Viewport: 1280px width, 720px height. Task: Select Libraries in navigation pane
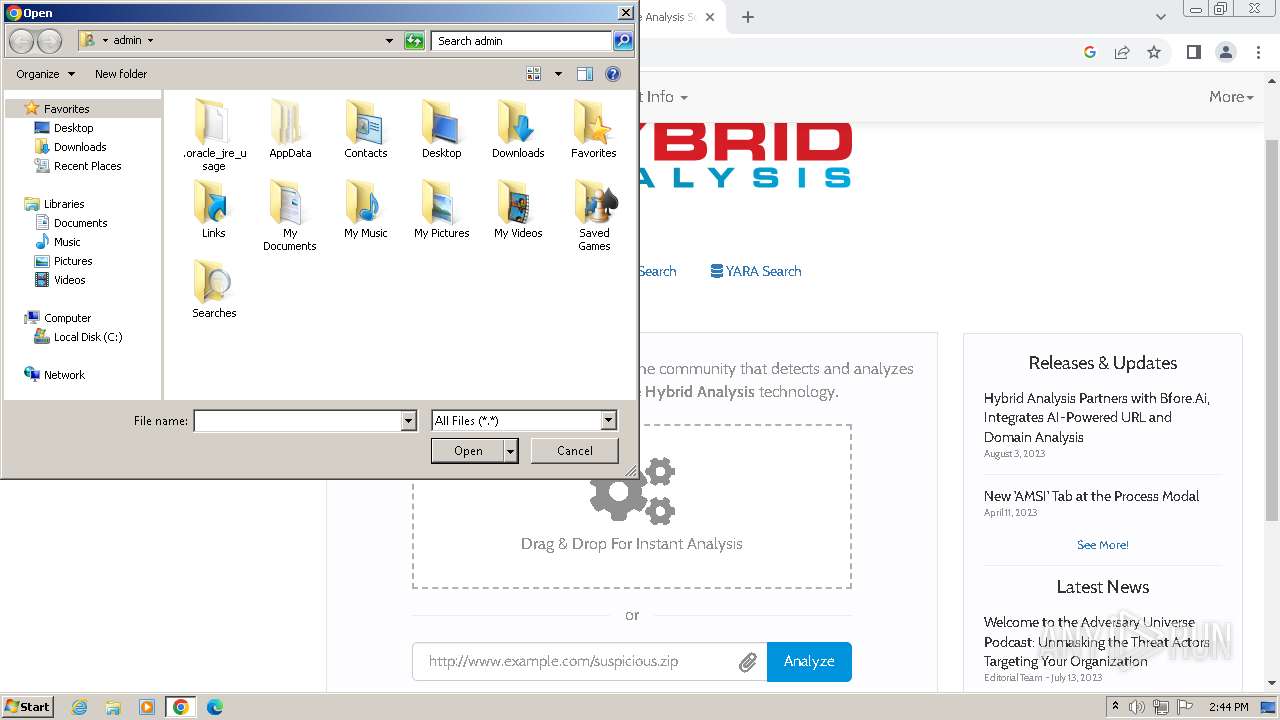[x=64, y=204]
